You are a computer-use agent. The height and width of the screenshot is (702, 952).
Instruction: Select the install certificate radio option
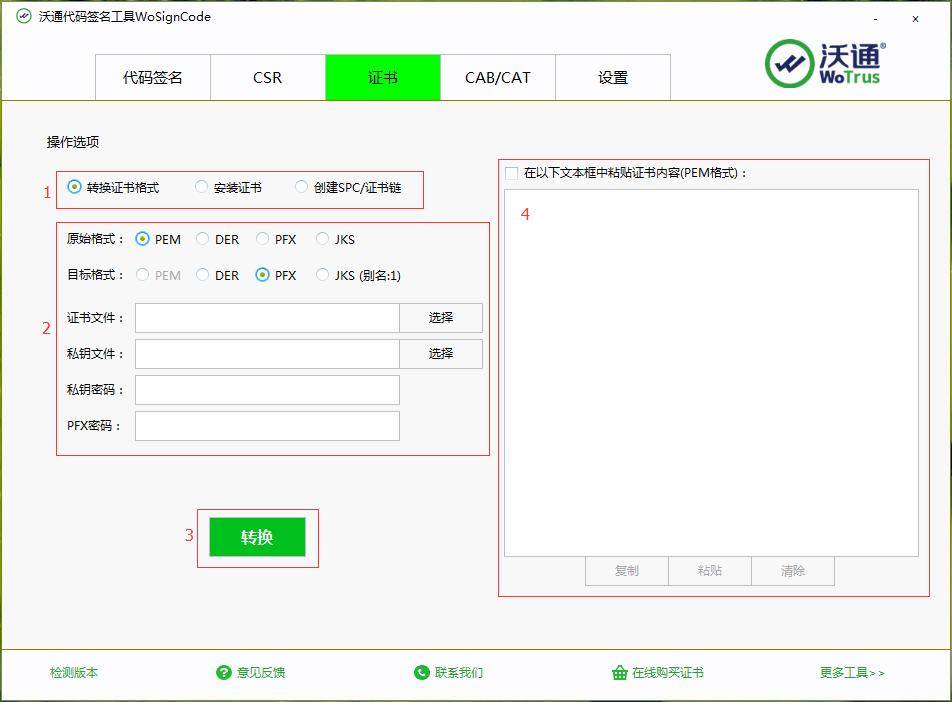click(x=202, y=187)
